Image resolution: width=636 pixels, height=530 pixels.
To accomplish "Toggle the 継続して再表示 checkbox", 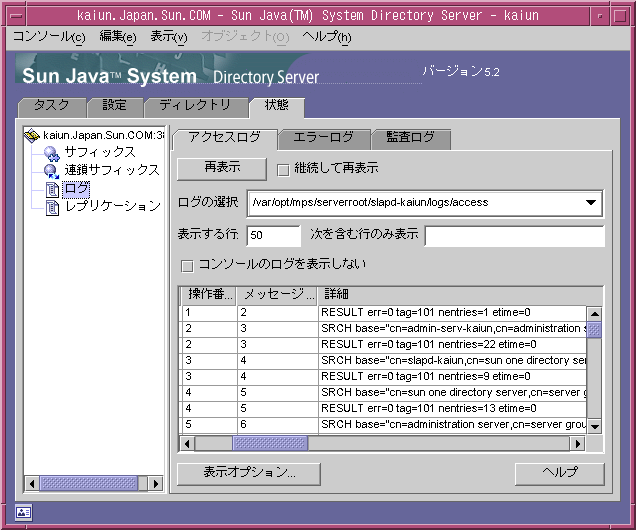I will click(283, 170).
